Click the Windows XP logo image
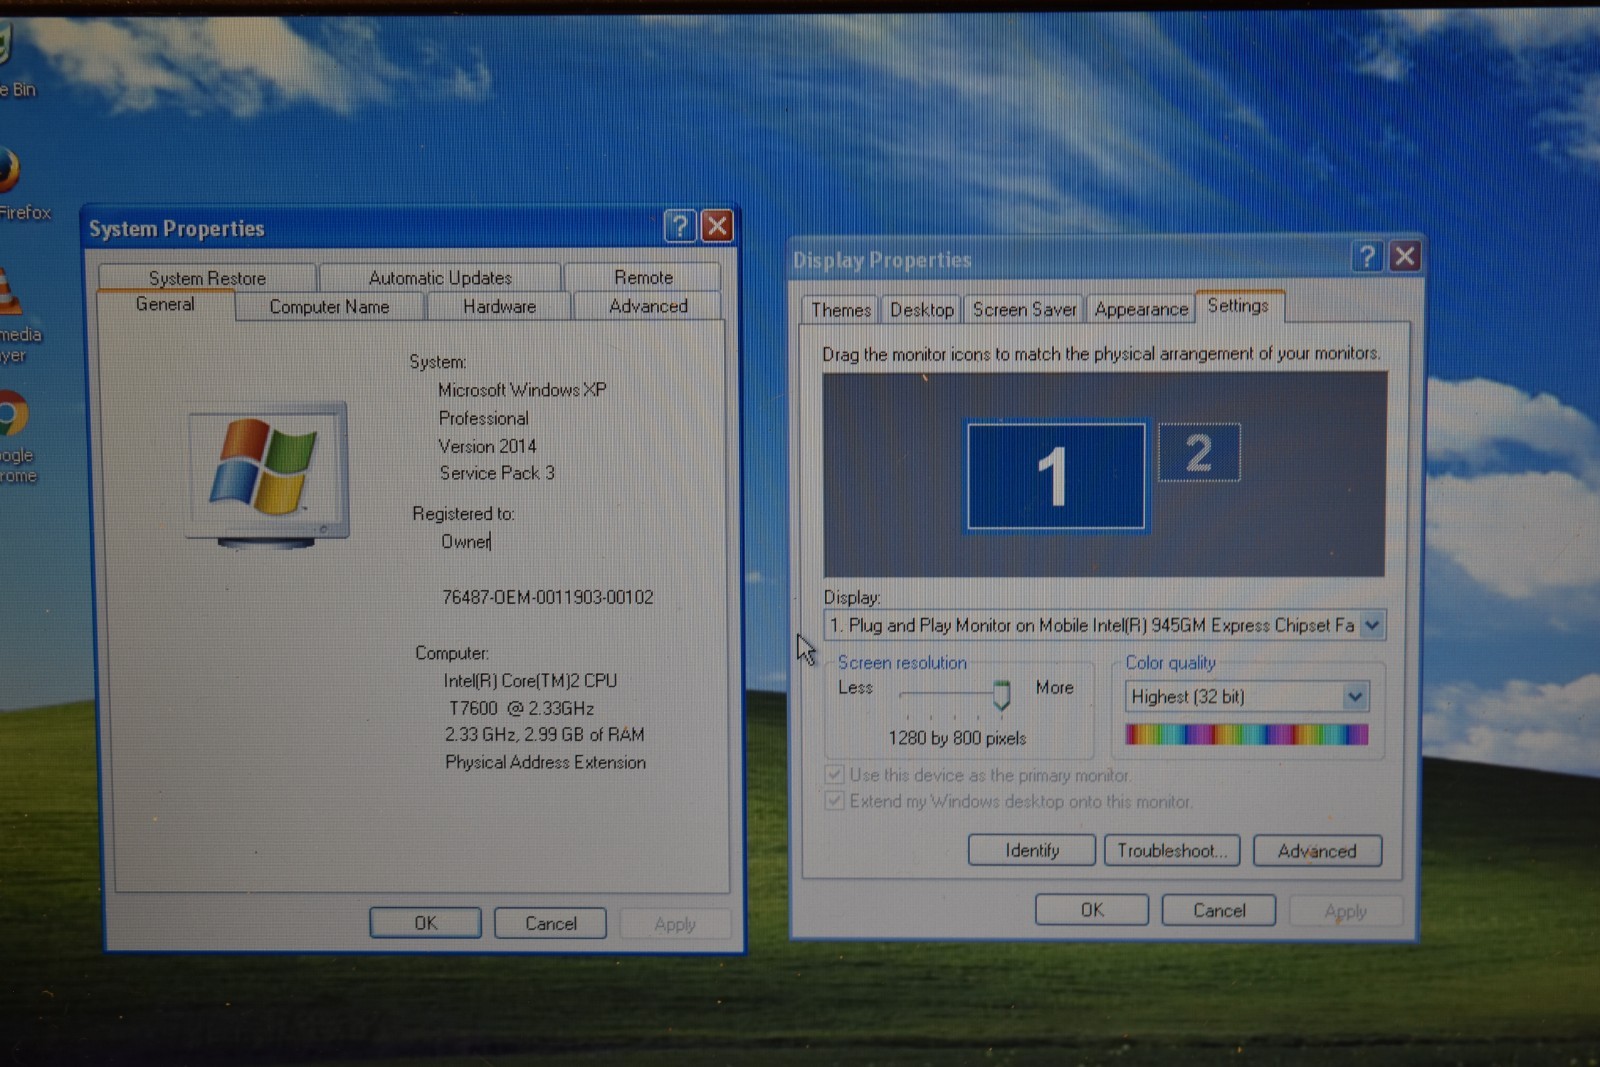1600x1067 pixels. click(267, 473)
